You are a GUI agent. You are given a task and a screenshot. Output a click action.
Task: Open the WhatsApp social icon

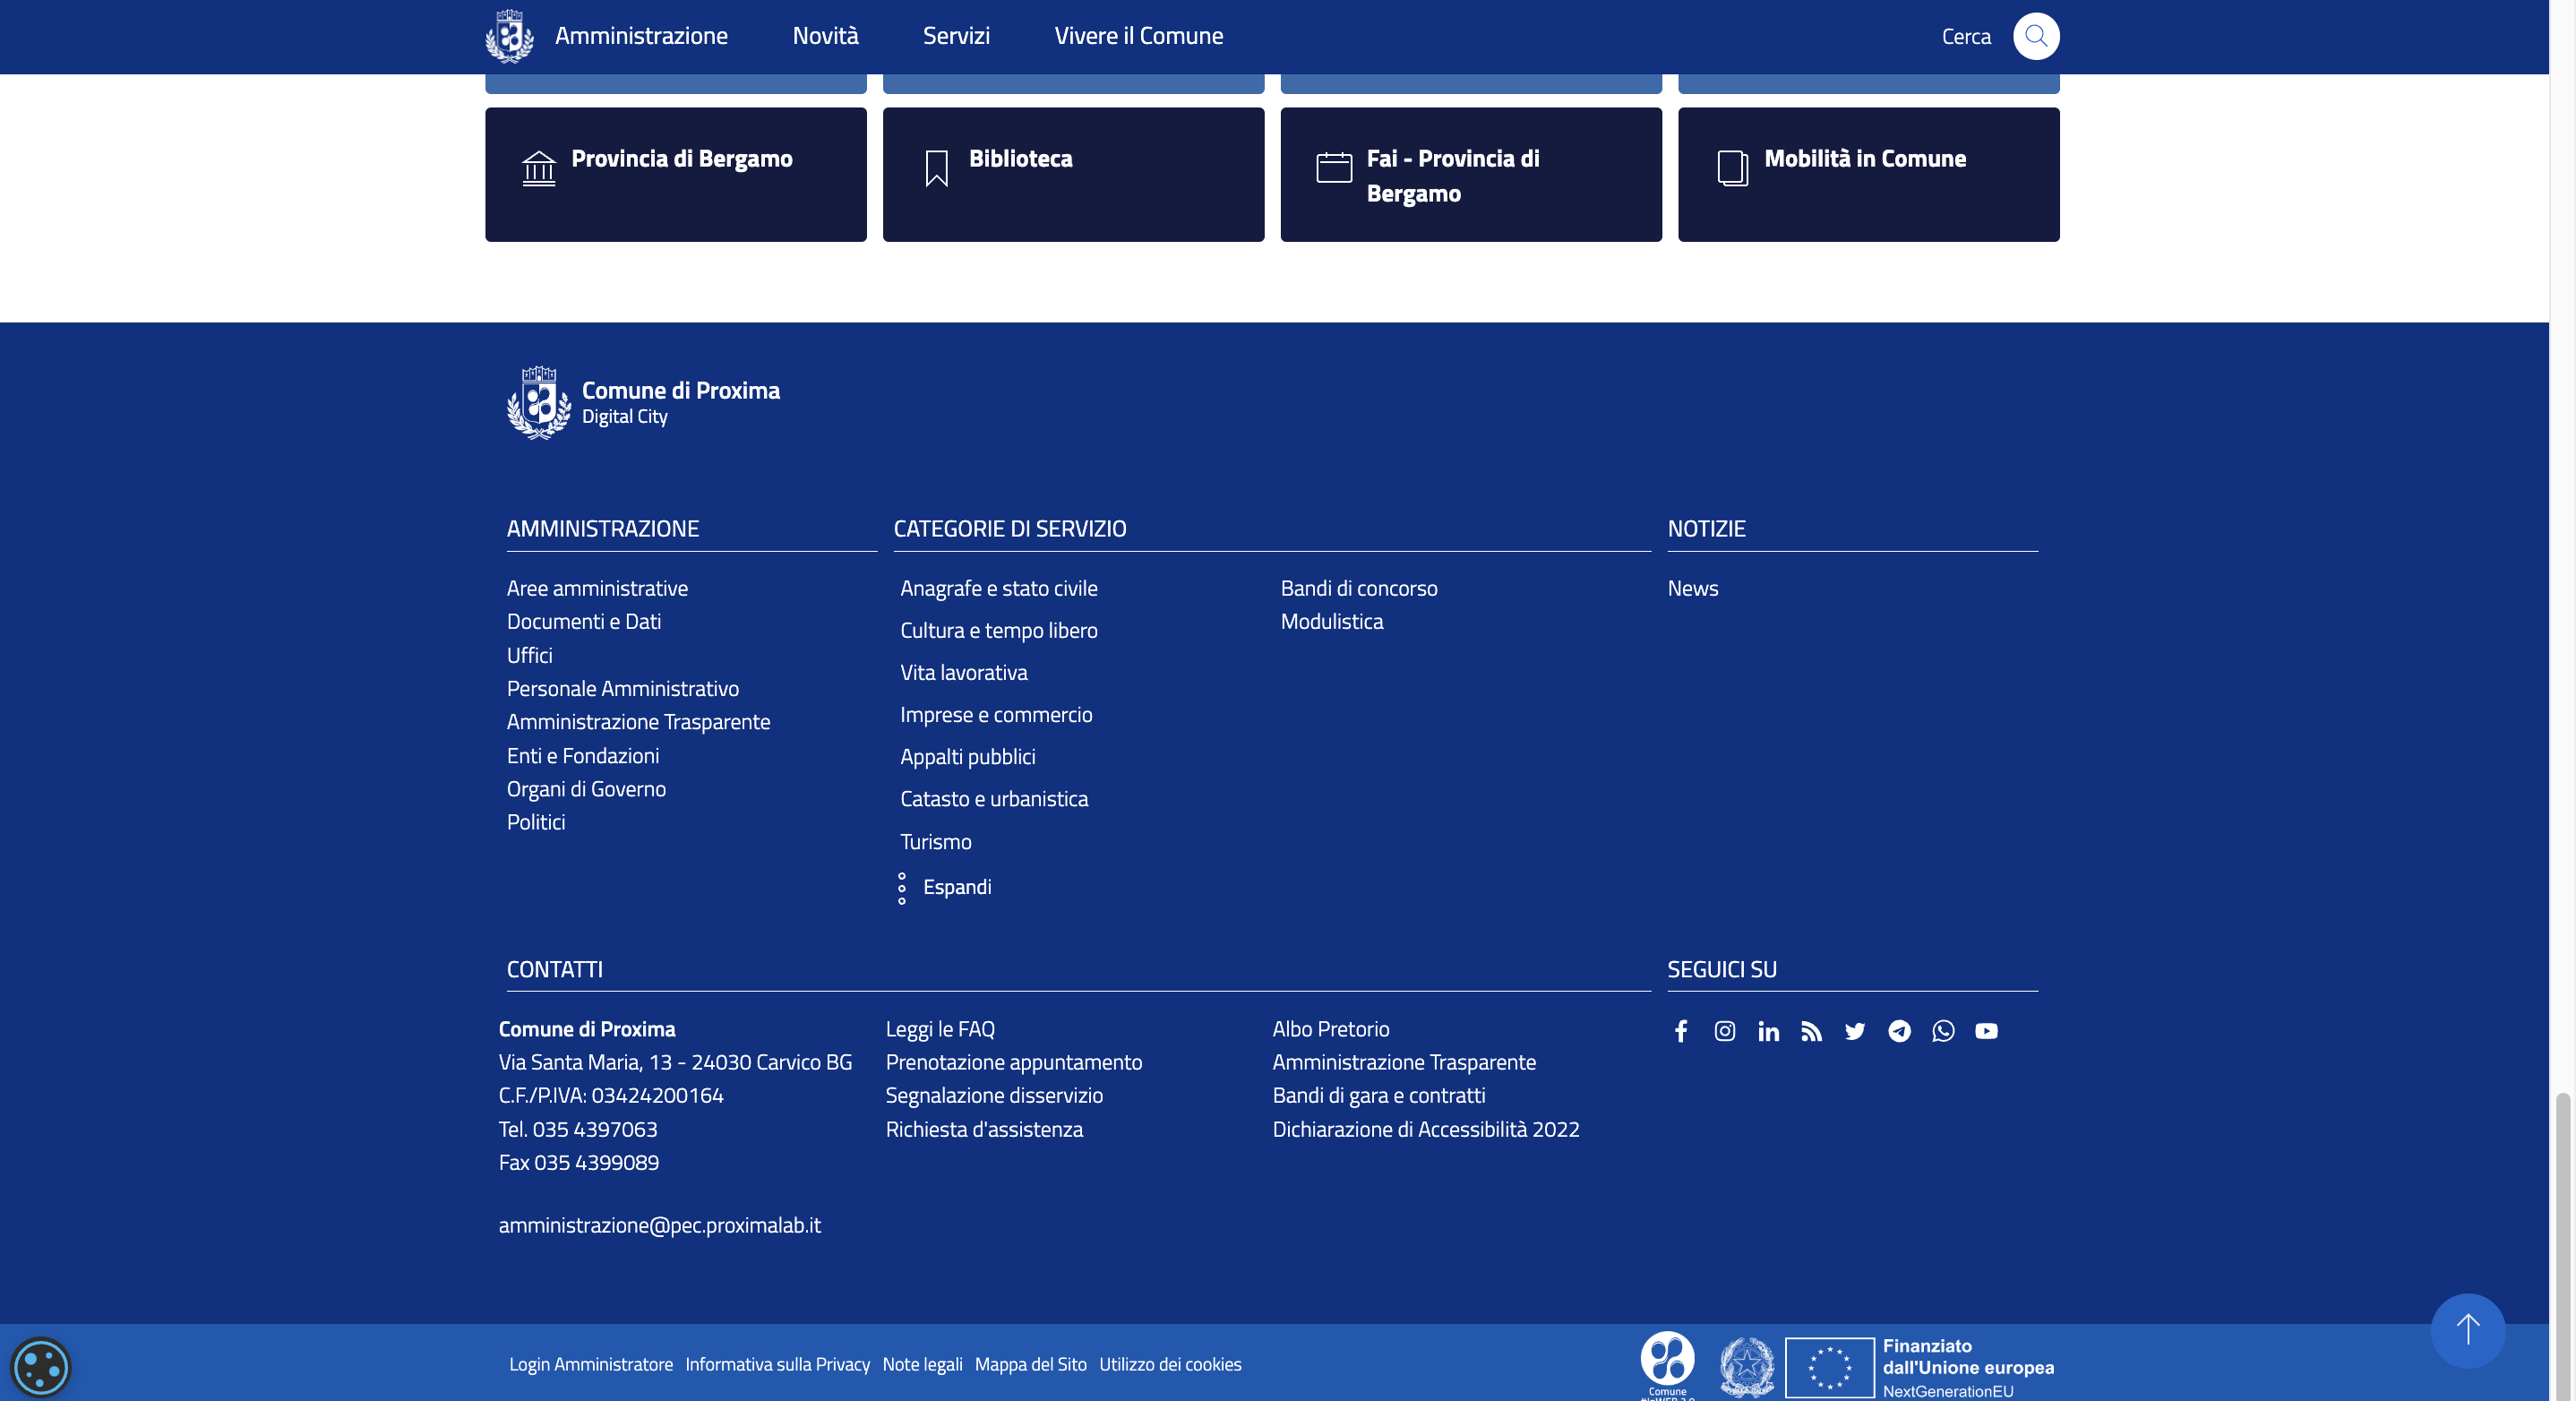point(1943,1031)
